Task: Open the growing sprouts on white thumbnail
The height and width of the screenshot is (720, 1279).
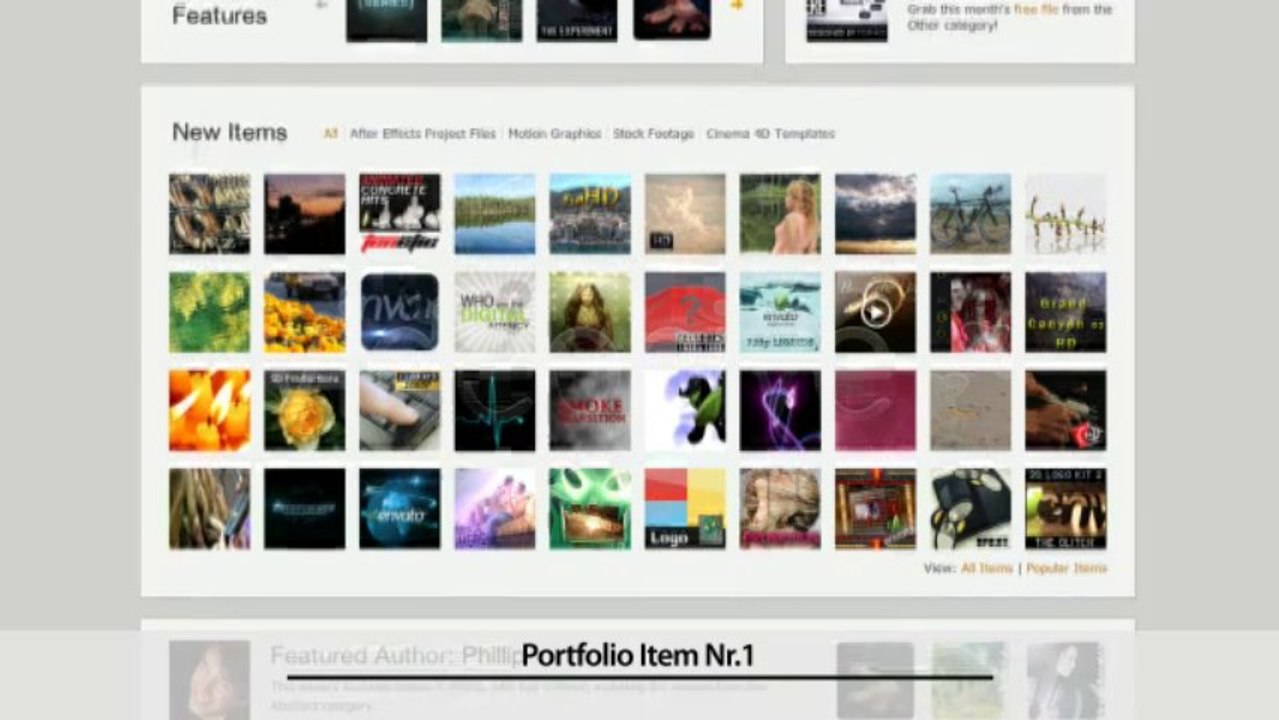Action: pyautogui.click(x=1066, y=214)
